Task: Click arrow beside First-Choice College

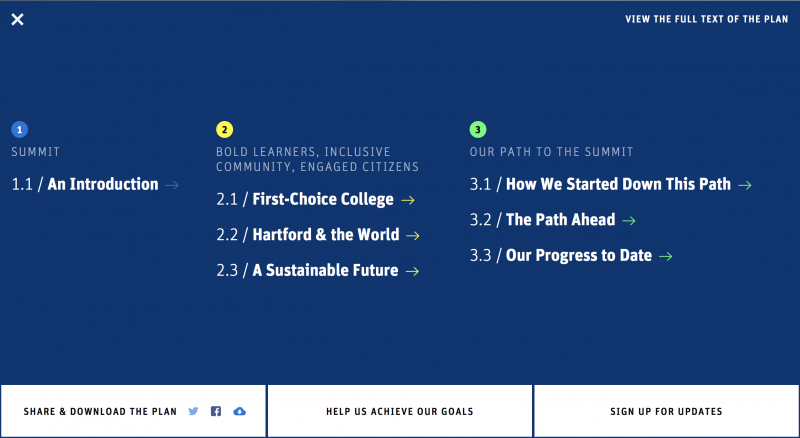Action: 408,200
